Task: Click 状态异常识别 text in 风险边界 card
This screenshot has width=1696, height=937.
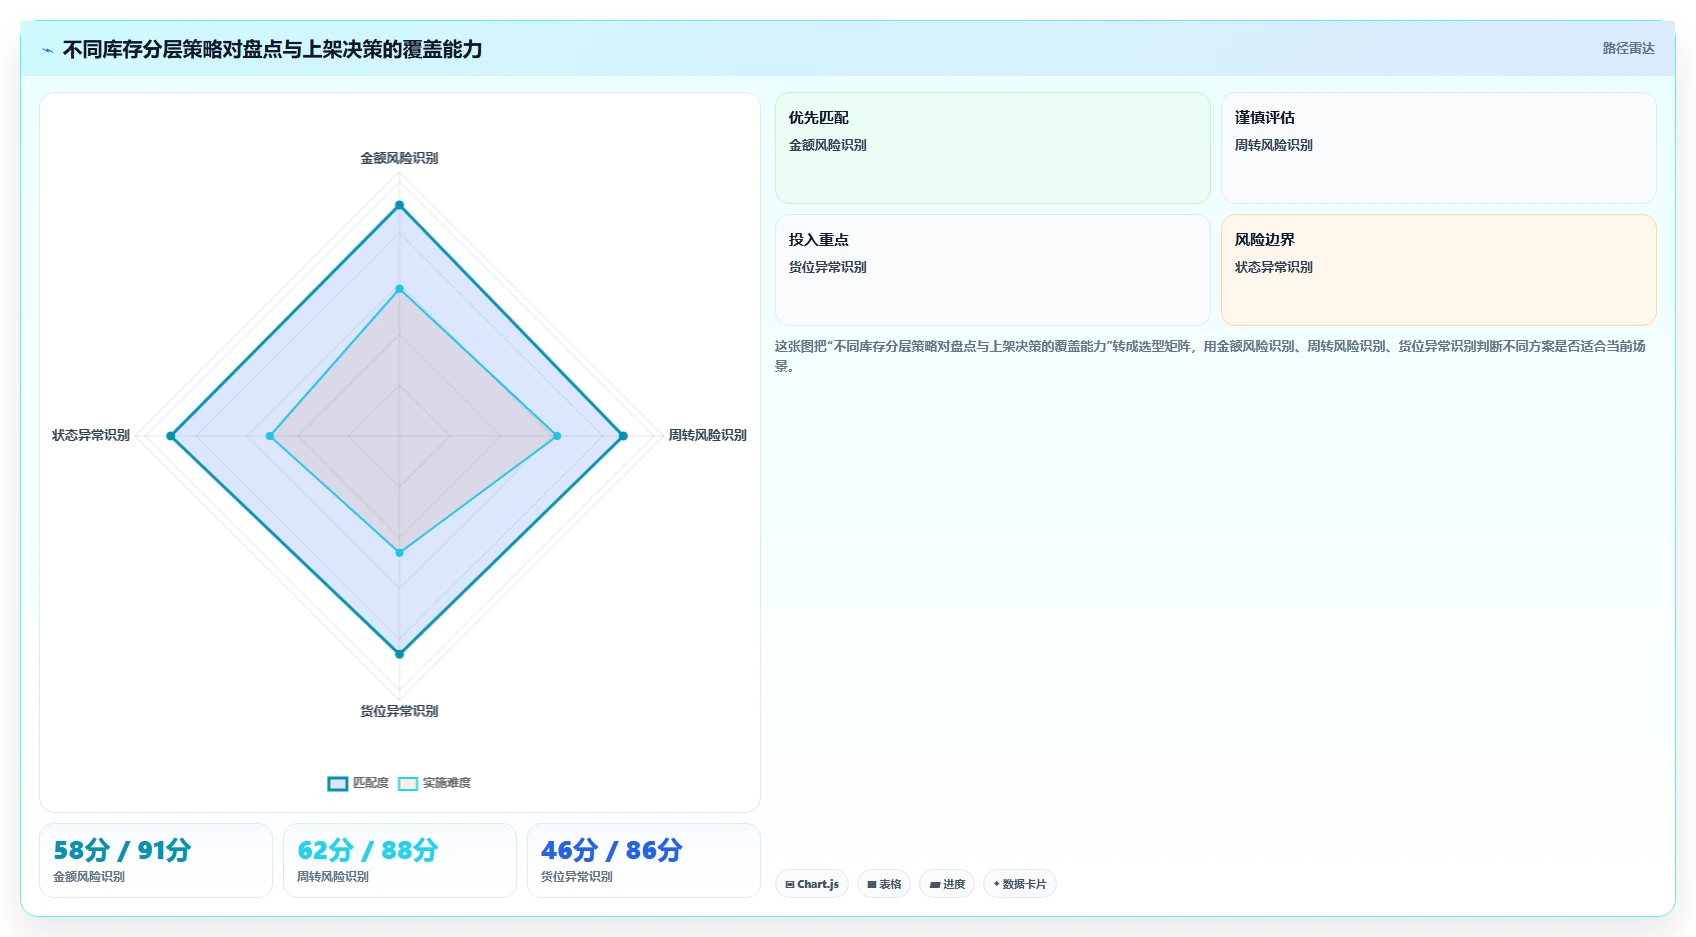Action: point(1274,267)
